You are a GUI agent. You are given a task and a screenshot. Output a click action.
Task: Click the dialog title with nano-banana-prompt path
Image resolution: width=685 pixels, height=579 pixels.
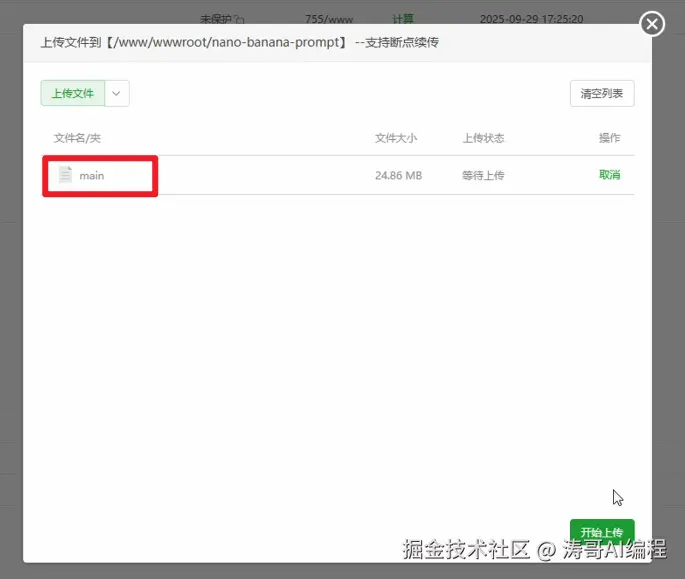click(x=239, y=42)
